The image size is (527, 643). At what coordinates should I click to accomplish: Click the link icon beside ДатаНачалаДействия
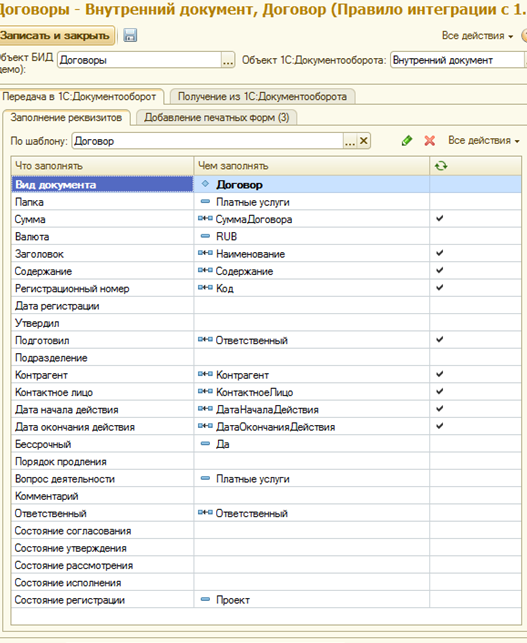205,408
